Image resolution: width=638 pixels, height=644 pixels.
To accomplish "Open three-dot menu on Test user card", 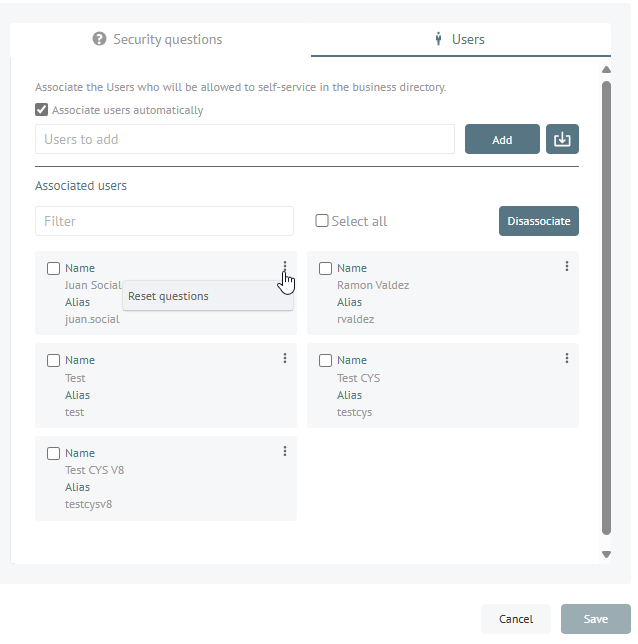I will pos(285,358).
